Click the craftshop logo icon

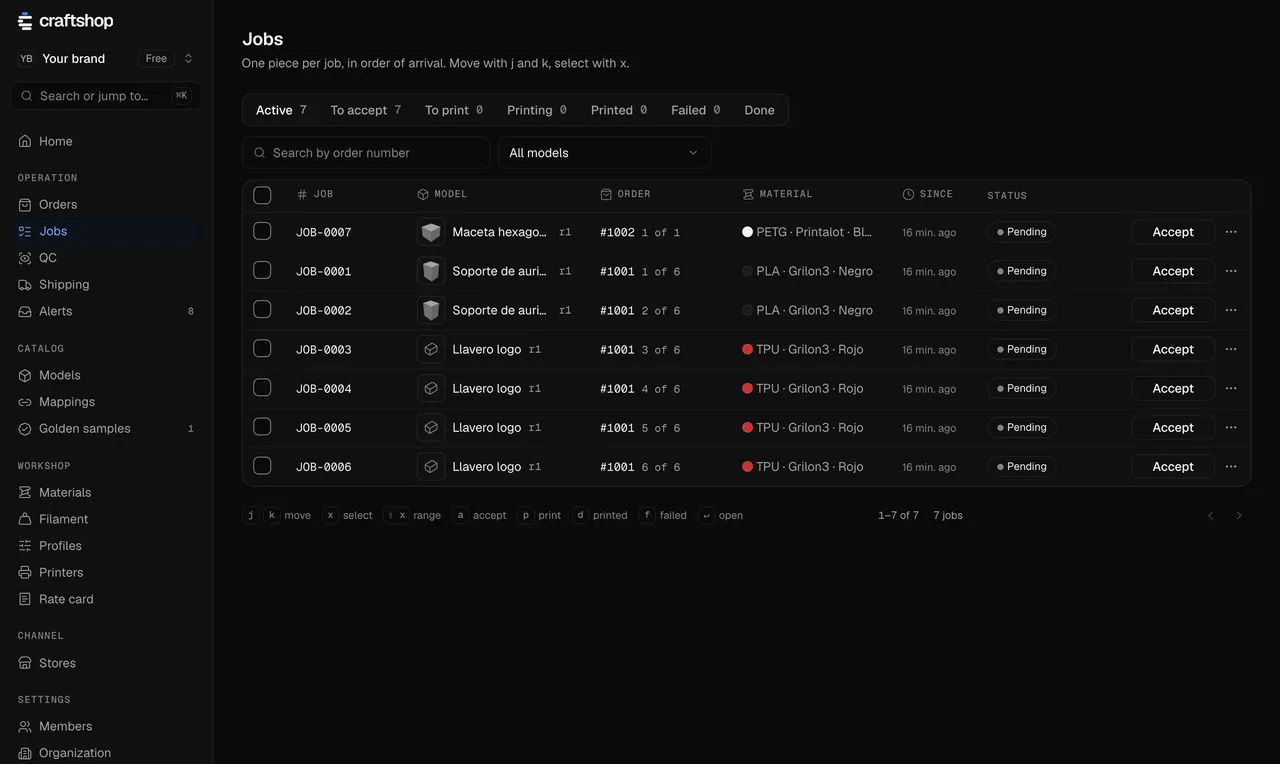[x=25, y=21]
